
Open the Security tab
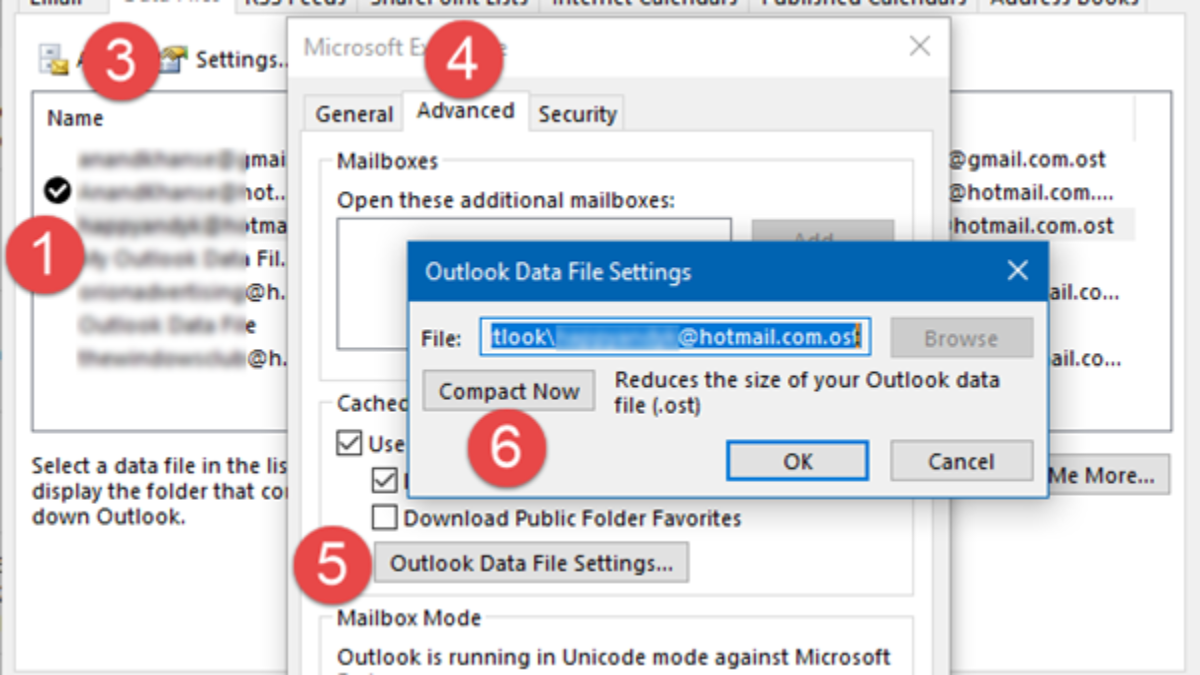[x=577, y=114]
